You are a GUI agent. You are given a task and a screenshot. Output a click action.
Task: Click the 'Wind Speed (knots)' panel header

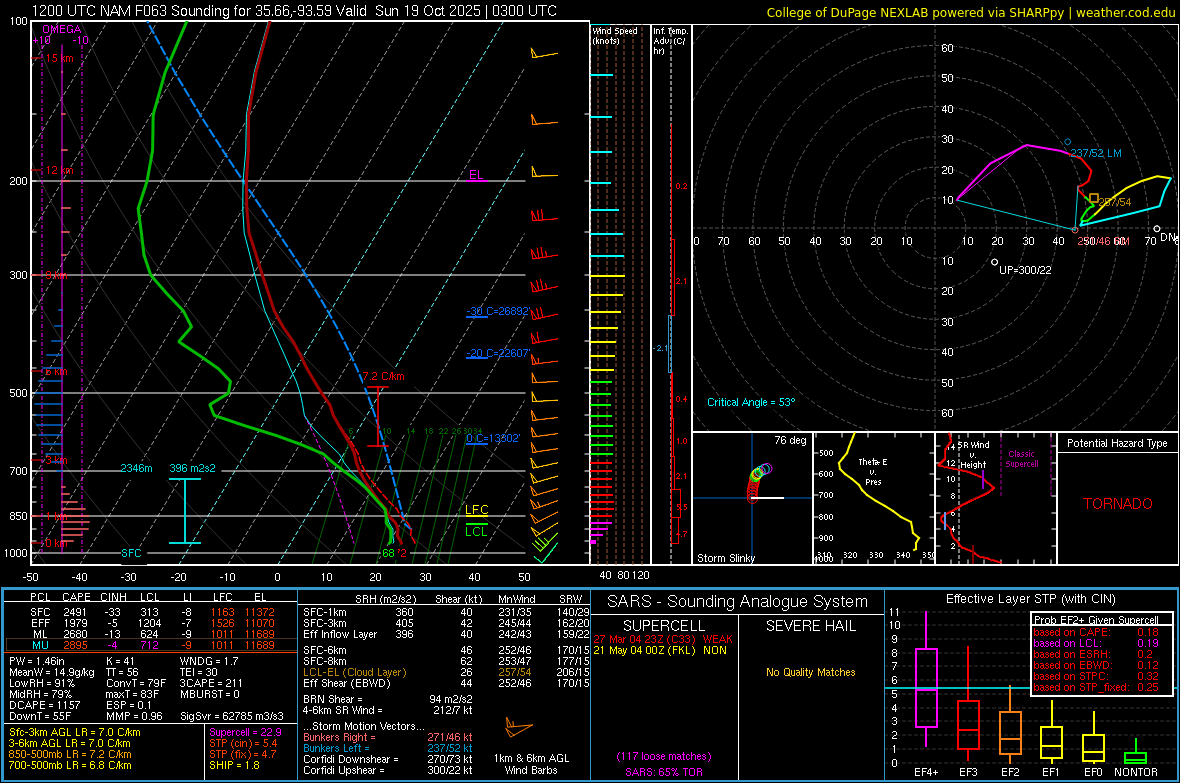[615, 35]
